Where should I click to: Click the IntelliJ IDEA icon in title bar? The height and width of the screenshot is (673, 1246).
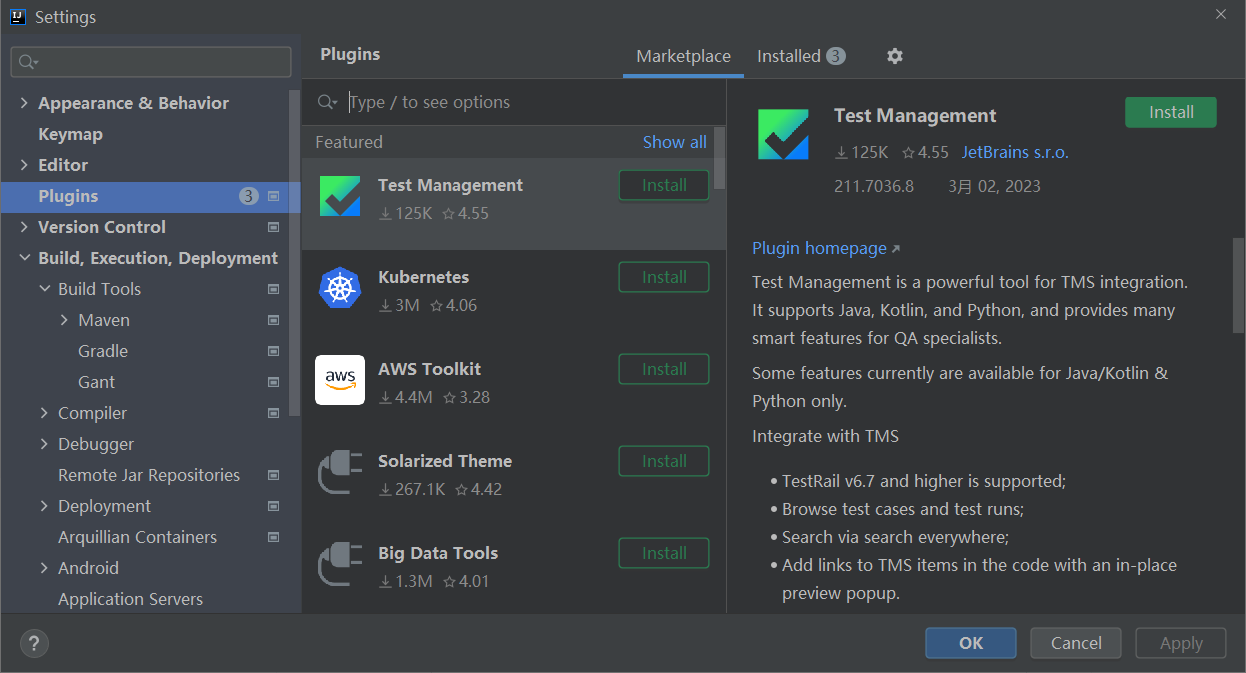pyautogui.click(x=17, y=16)
